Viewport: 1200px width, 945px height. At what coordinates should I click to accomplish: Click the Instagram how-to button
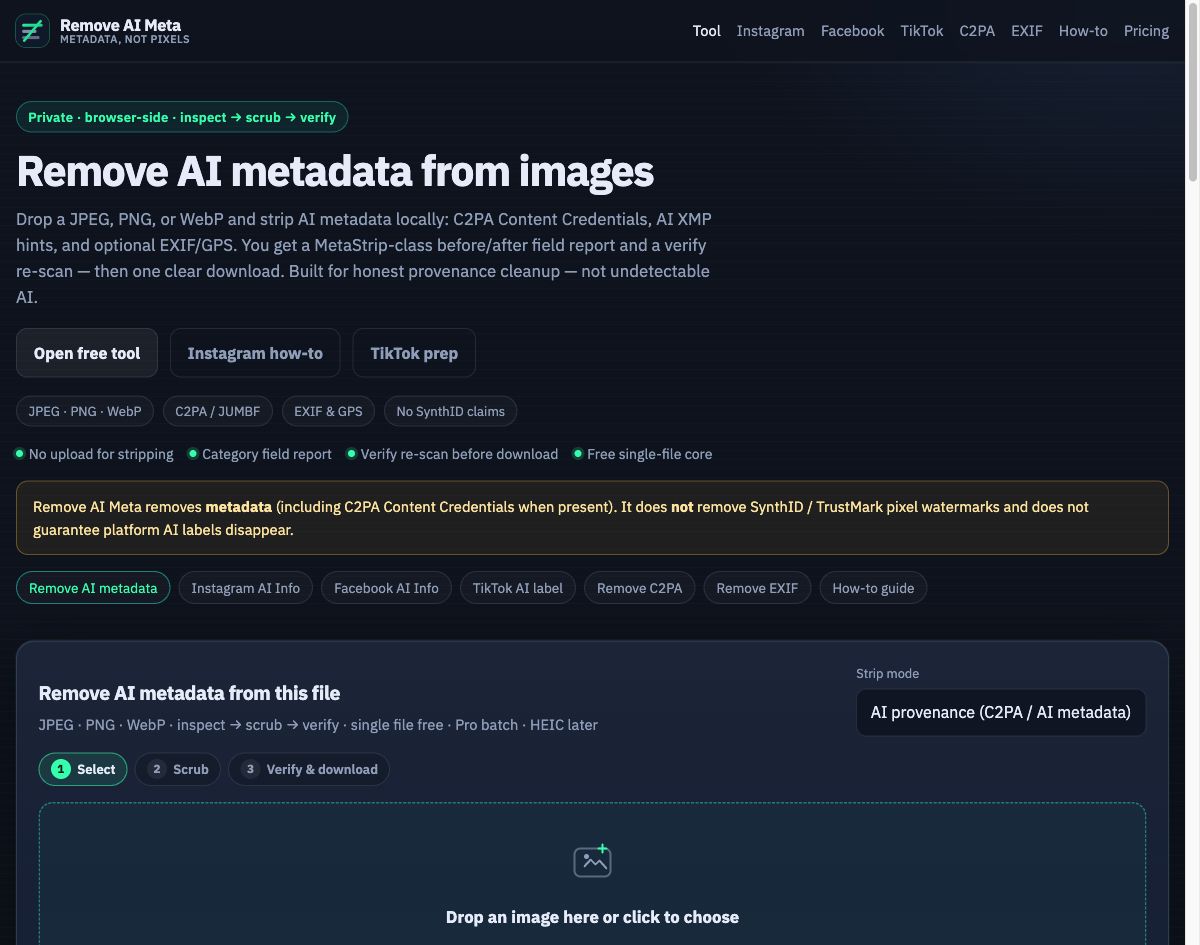click(x=255, y=353)
